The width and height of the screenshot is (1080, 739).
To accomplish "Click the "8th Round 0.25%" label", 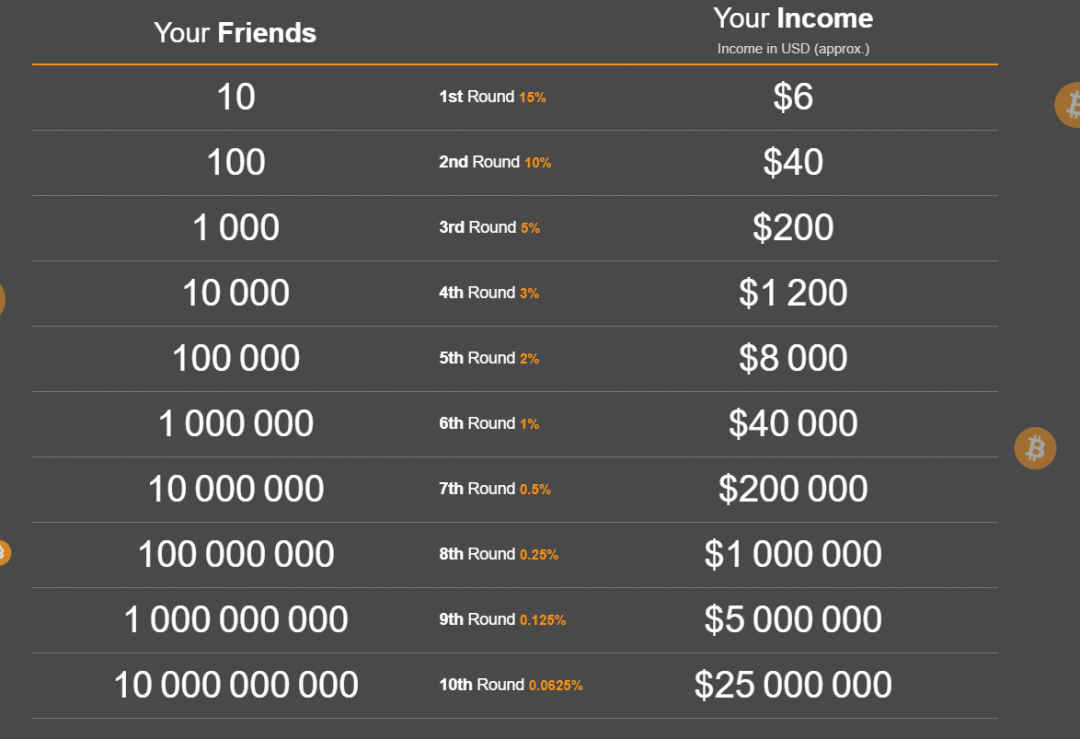I will [x=498, y=554].
